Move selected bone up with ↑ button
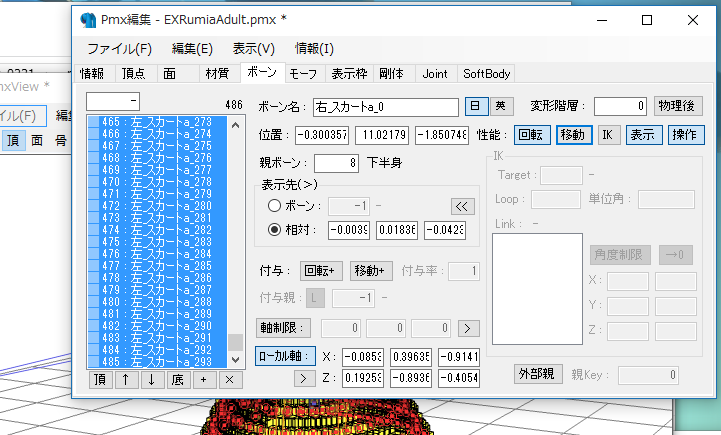721x435 pixels. pyautogui.click(x=125, y=379)
